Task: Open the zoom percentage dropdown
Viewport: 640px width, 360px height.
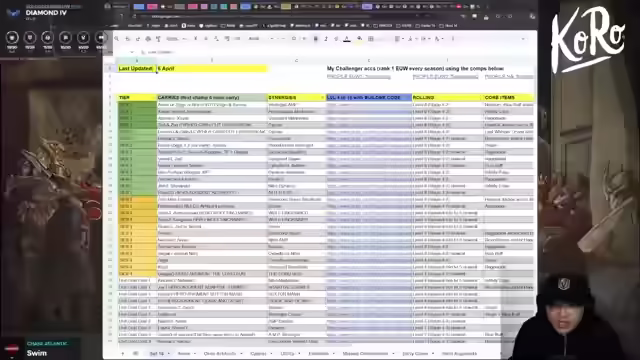Action: coord(175,39)
